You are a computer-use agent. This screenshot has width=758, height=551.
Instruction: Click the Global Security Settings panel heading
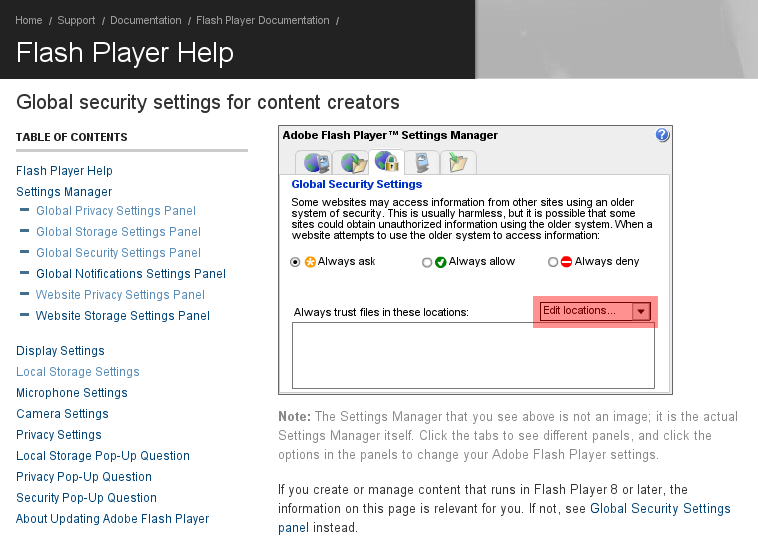(357, 184)
